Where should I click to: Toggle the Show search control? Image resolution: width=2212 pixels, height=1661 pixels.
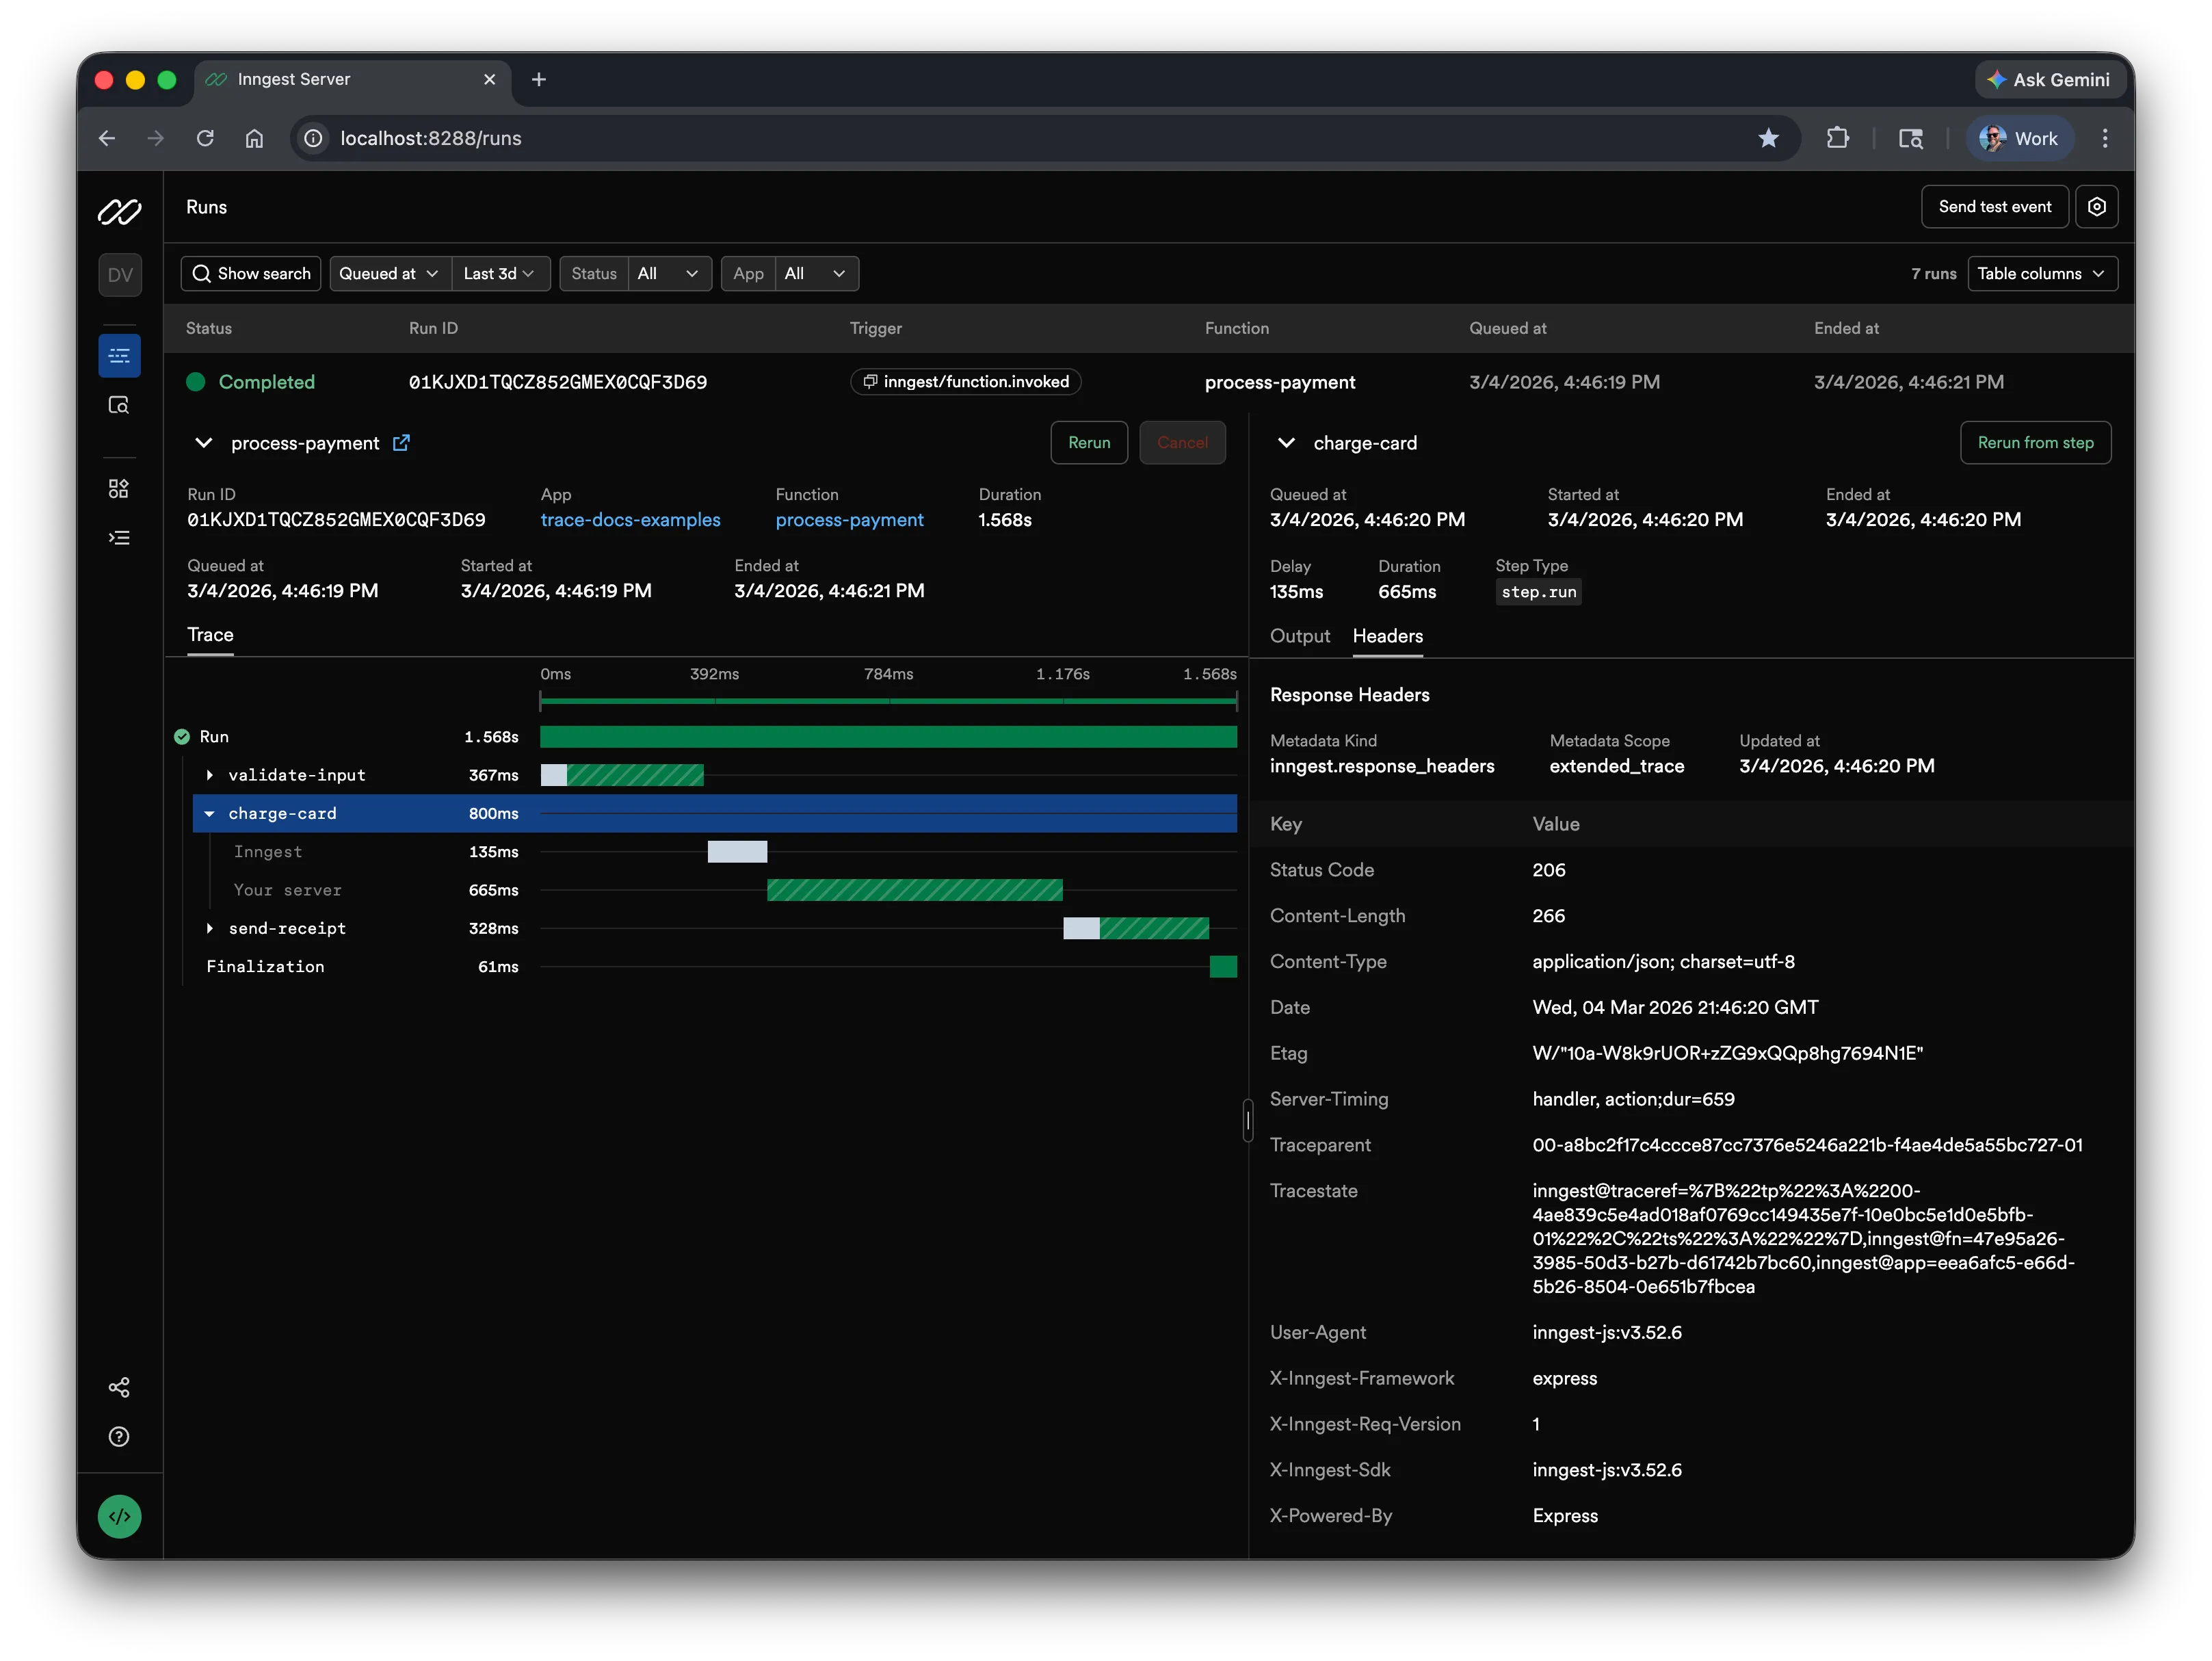pos(250,273)
